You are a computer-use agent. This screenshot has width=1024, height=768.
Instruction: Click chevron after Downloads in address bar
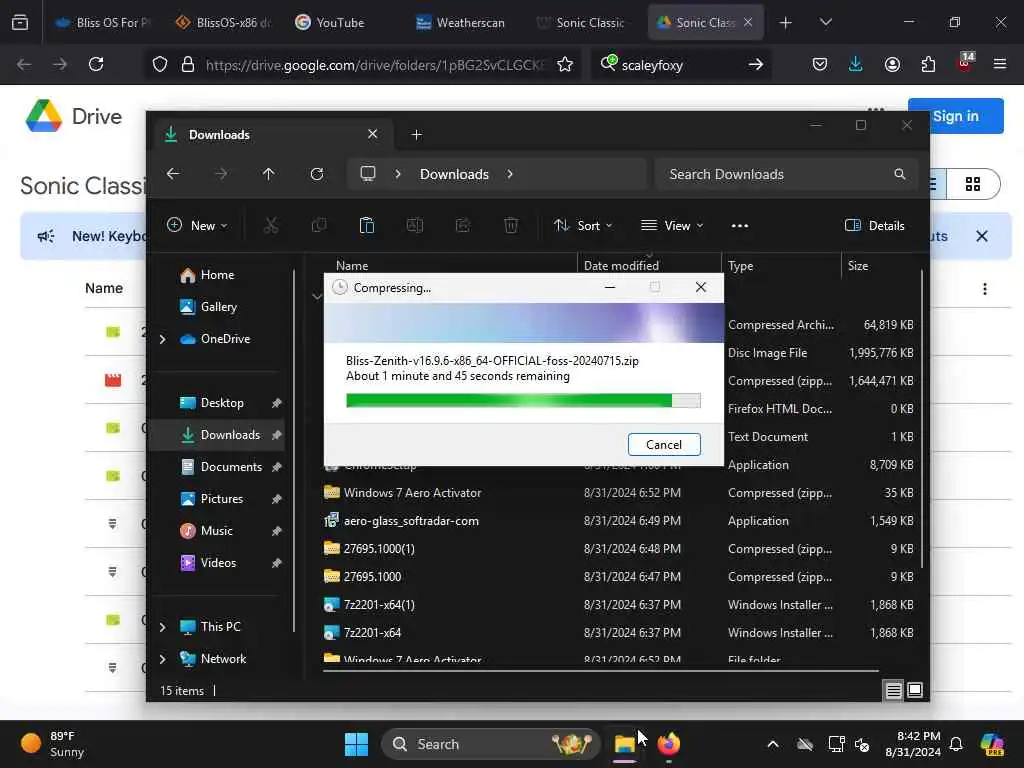510,174
